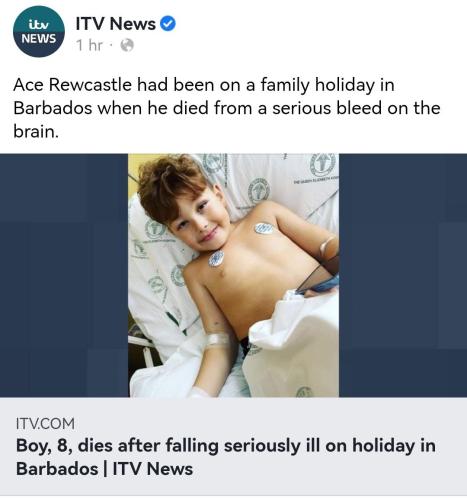Open the ITV News profile avatar
Viewport: 467px width, 500px height.
tap(39, 31)
